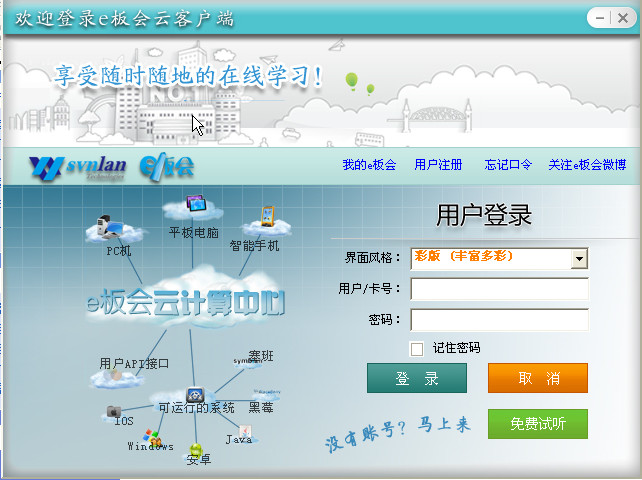This screenshot has width=642, height=480.
Task: Click the PC机 computer cloud icon
Action: (x=113, y=229)
